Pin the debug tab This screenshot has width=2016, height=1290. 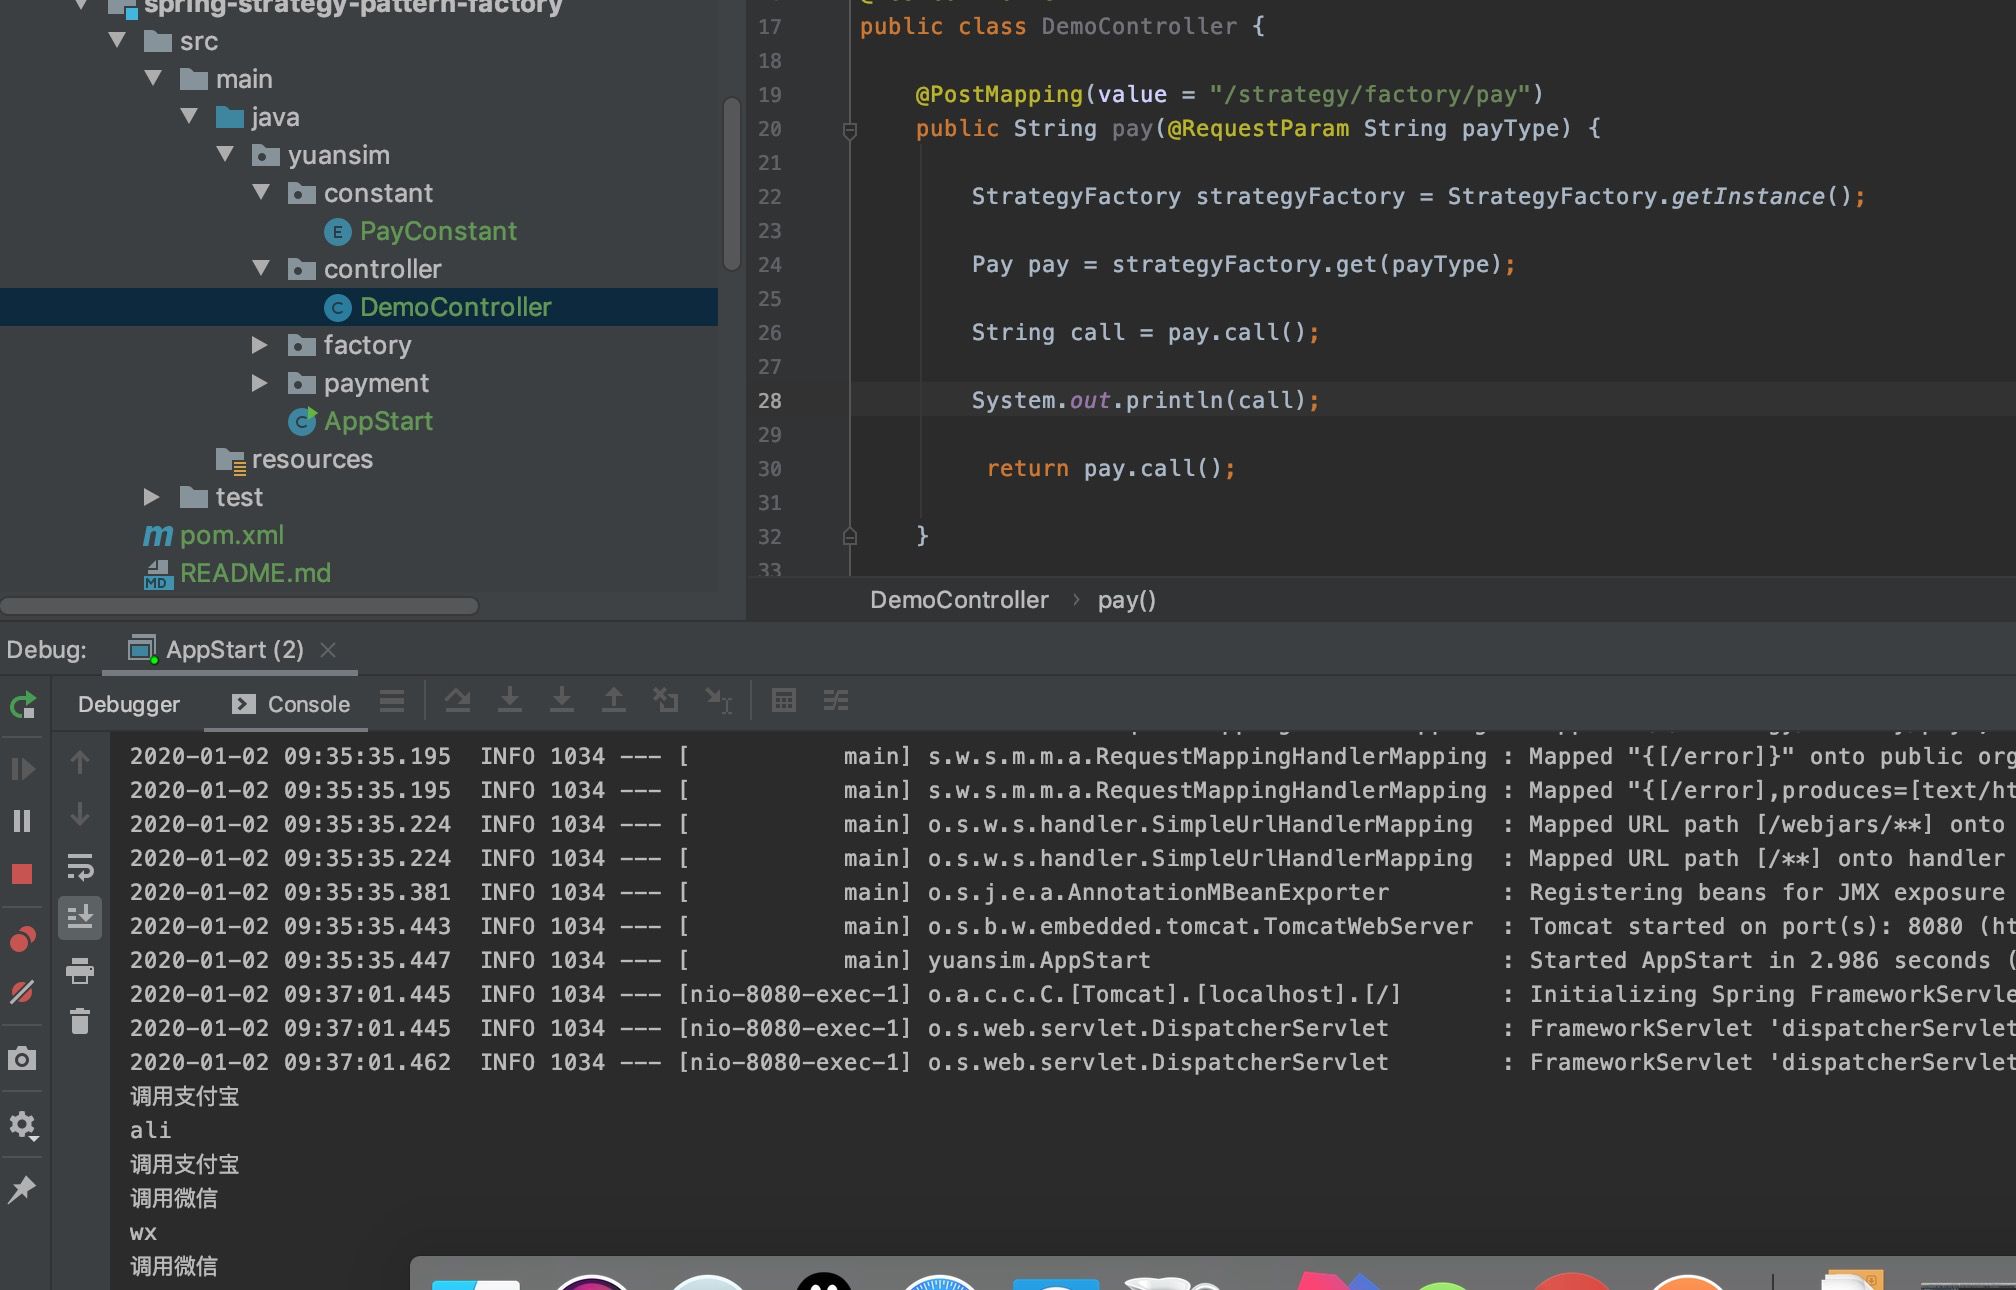click(22, 1189)
